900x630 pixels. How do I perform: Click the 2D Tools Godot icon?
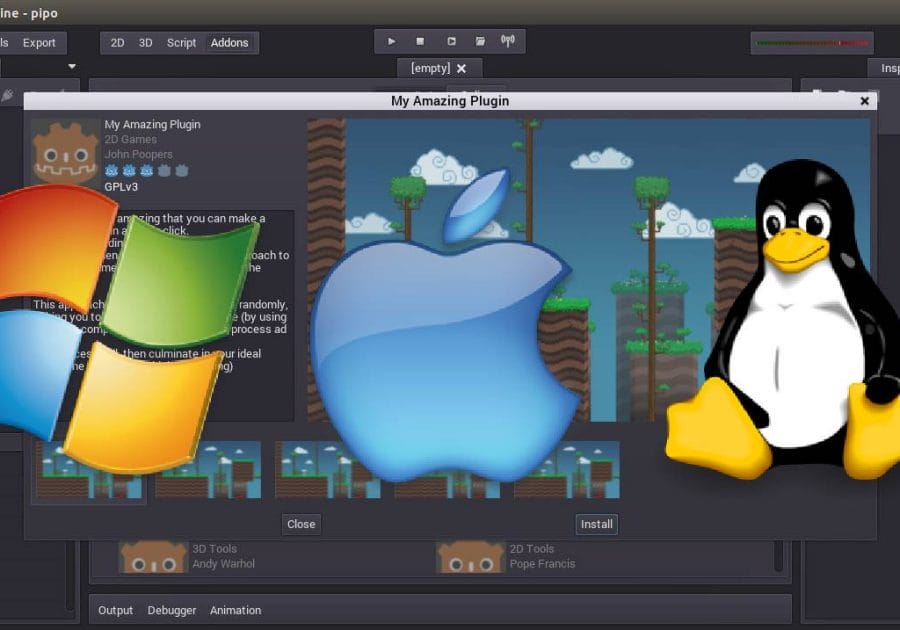[x=471, y=557]
